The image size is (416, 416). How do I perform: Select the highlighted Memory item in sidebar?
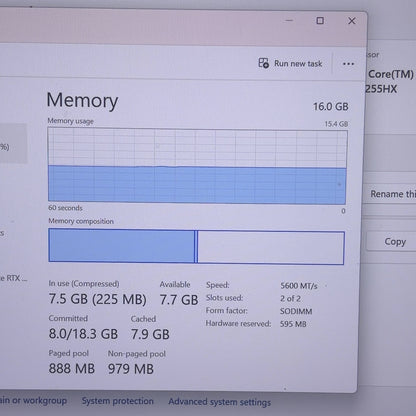tap(13, 143)
